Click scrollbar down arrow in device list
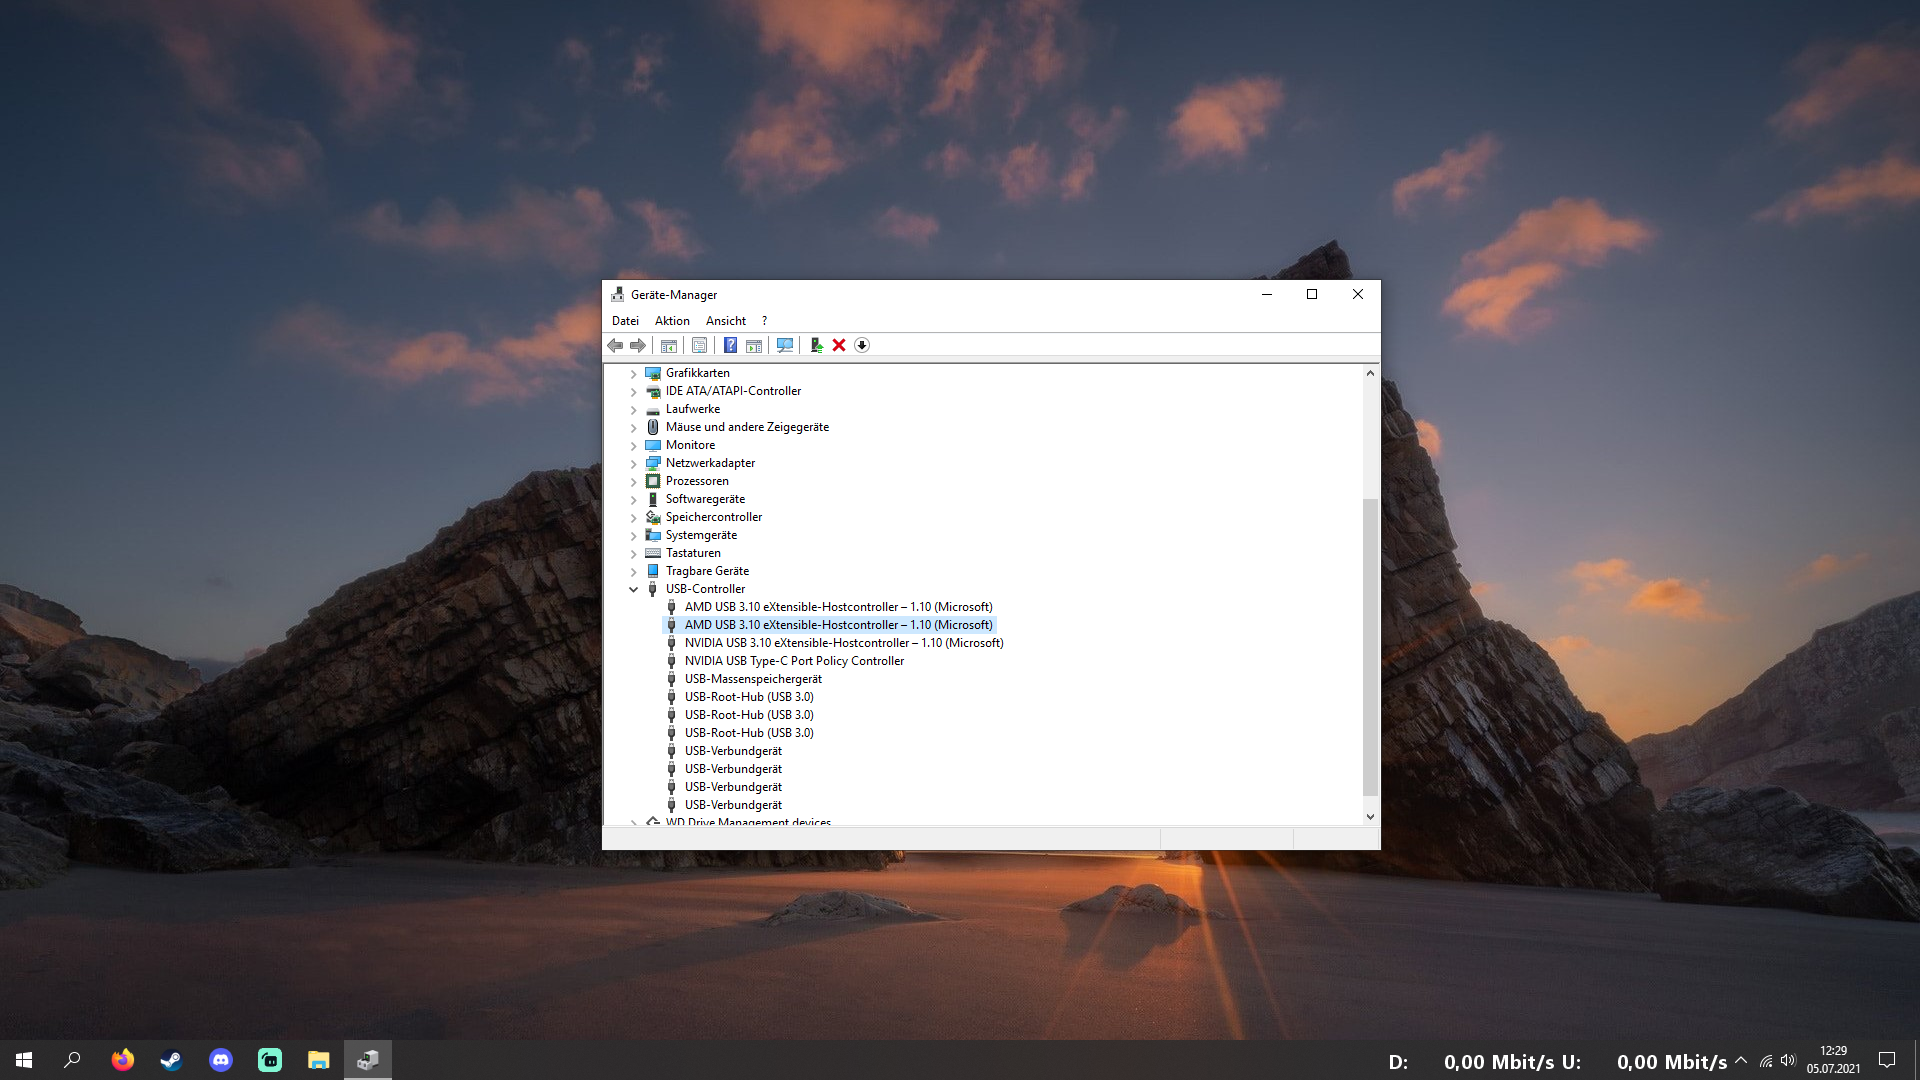1920x1080 pixels. 1370,816
